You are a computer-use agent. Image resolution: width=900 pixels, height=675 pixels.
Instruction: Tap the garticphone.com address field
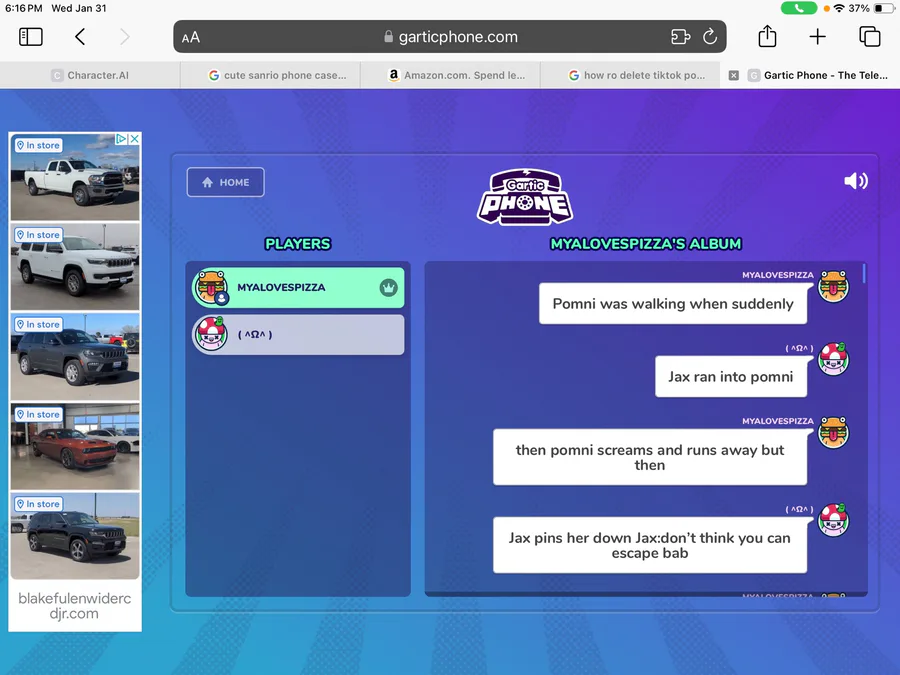[449, 37]
